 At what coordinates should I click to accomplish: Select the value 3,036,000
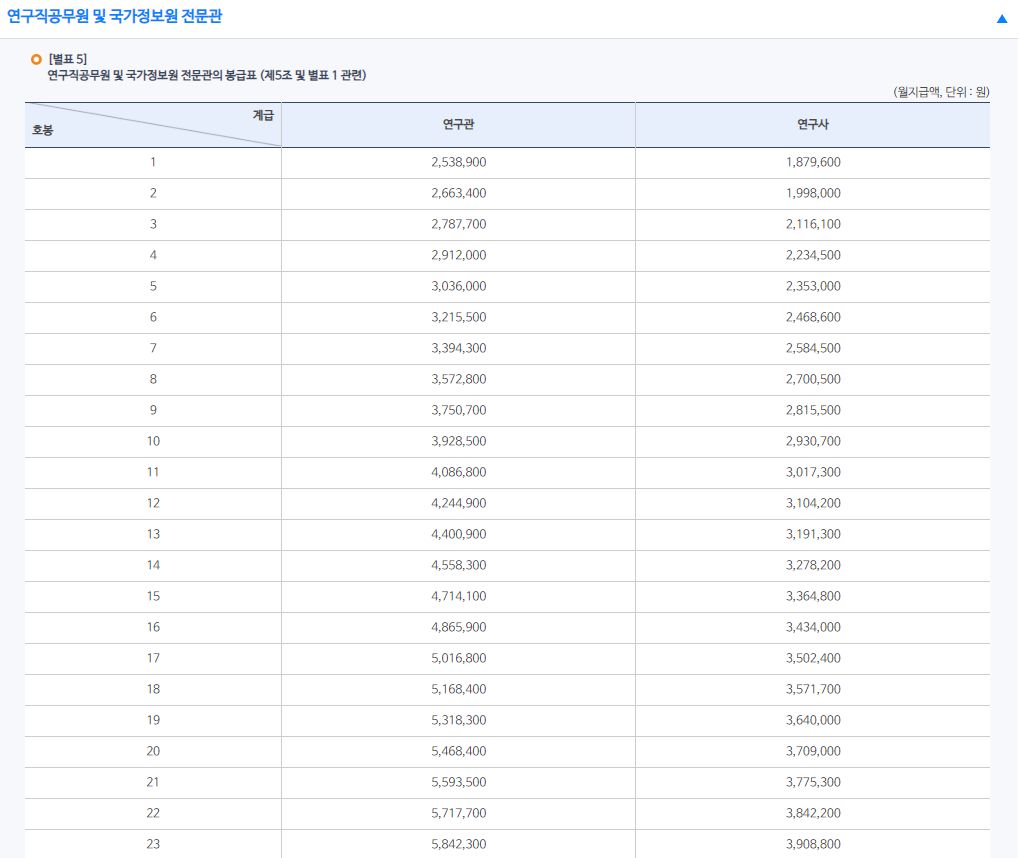[x=459, y=286]
